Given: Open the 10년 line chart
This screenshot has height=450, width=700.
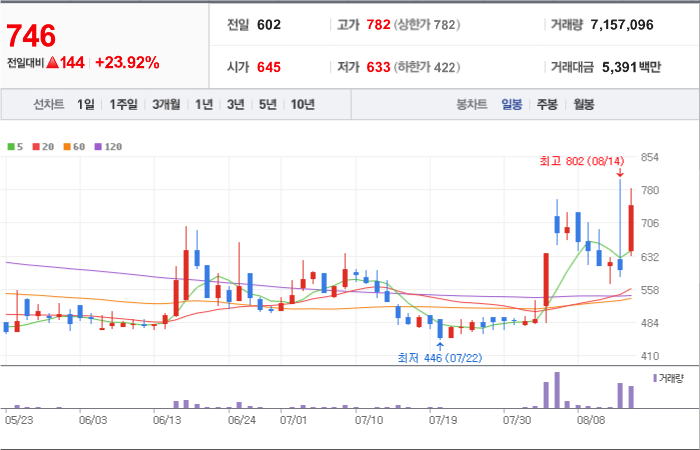Looking at the screenshot, I should pyautogui.click(x=303, y=104).
